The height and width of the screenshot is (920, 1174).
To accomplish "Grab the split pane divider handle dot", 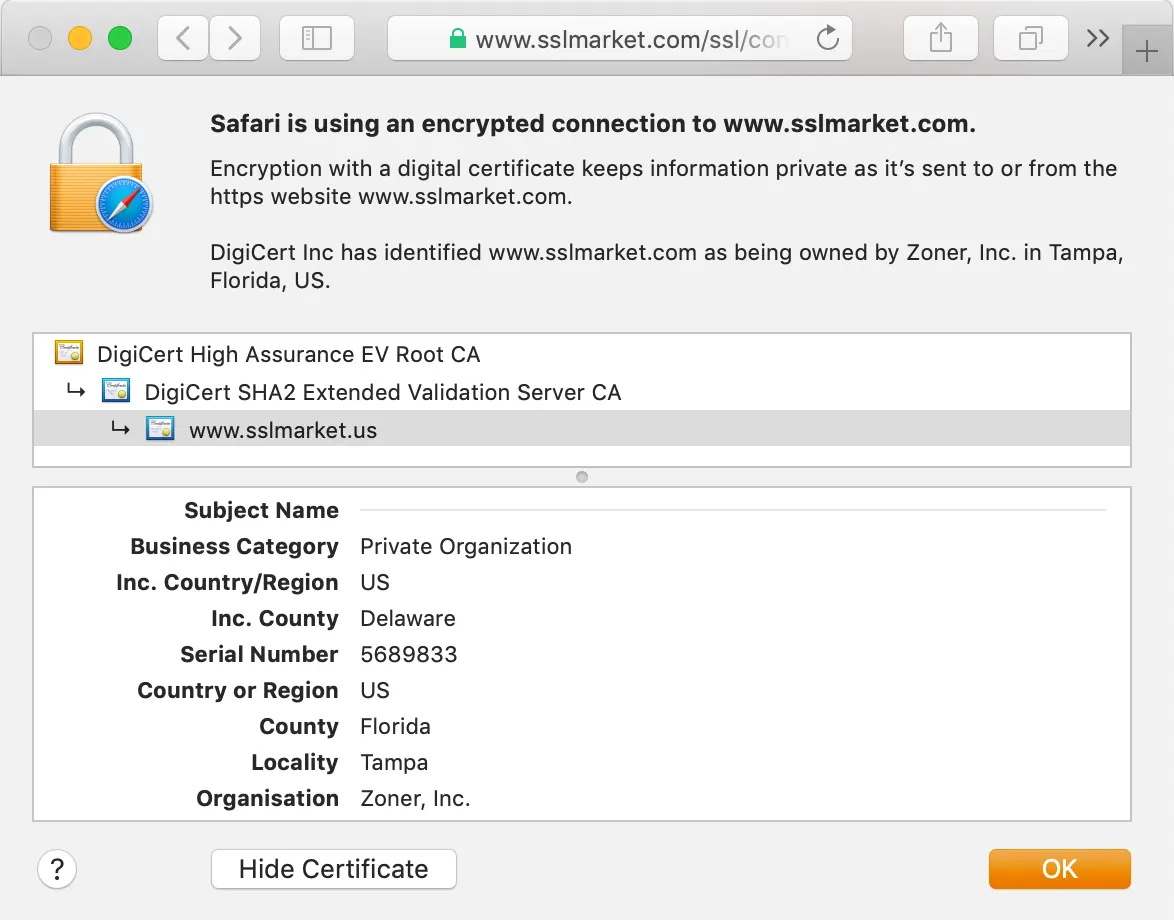I will (582, 477).
